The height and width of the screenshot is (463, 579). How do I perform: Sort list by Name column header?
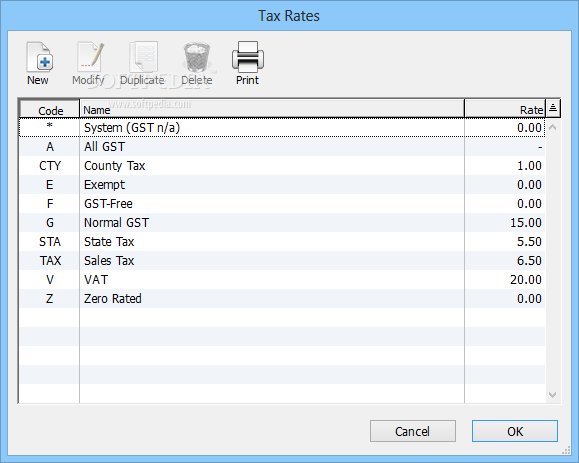tap(272, 109)
